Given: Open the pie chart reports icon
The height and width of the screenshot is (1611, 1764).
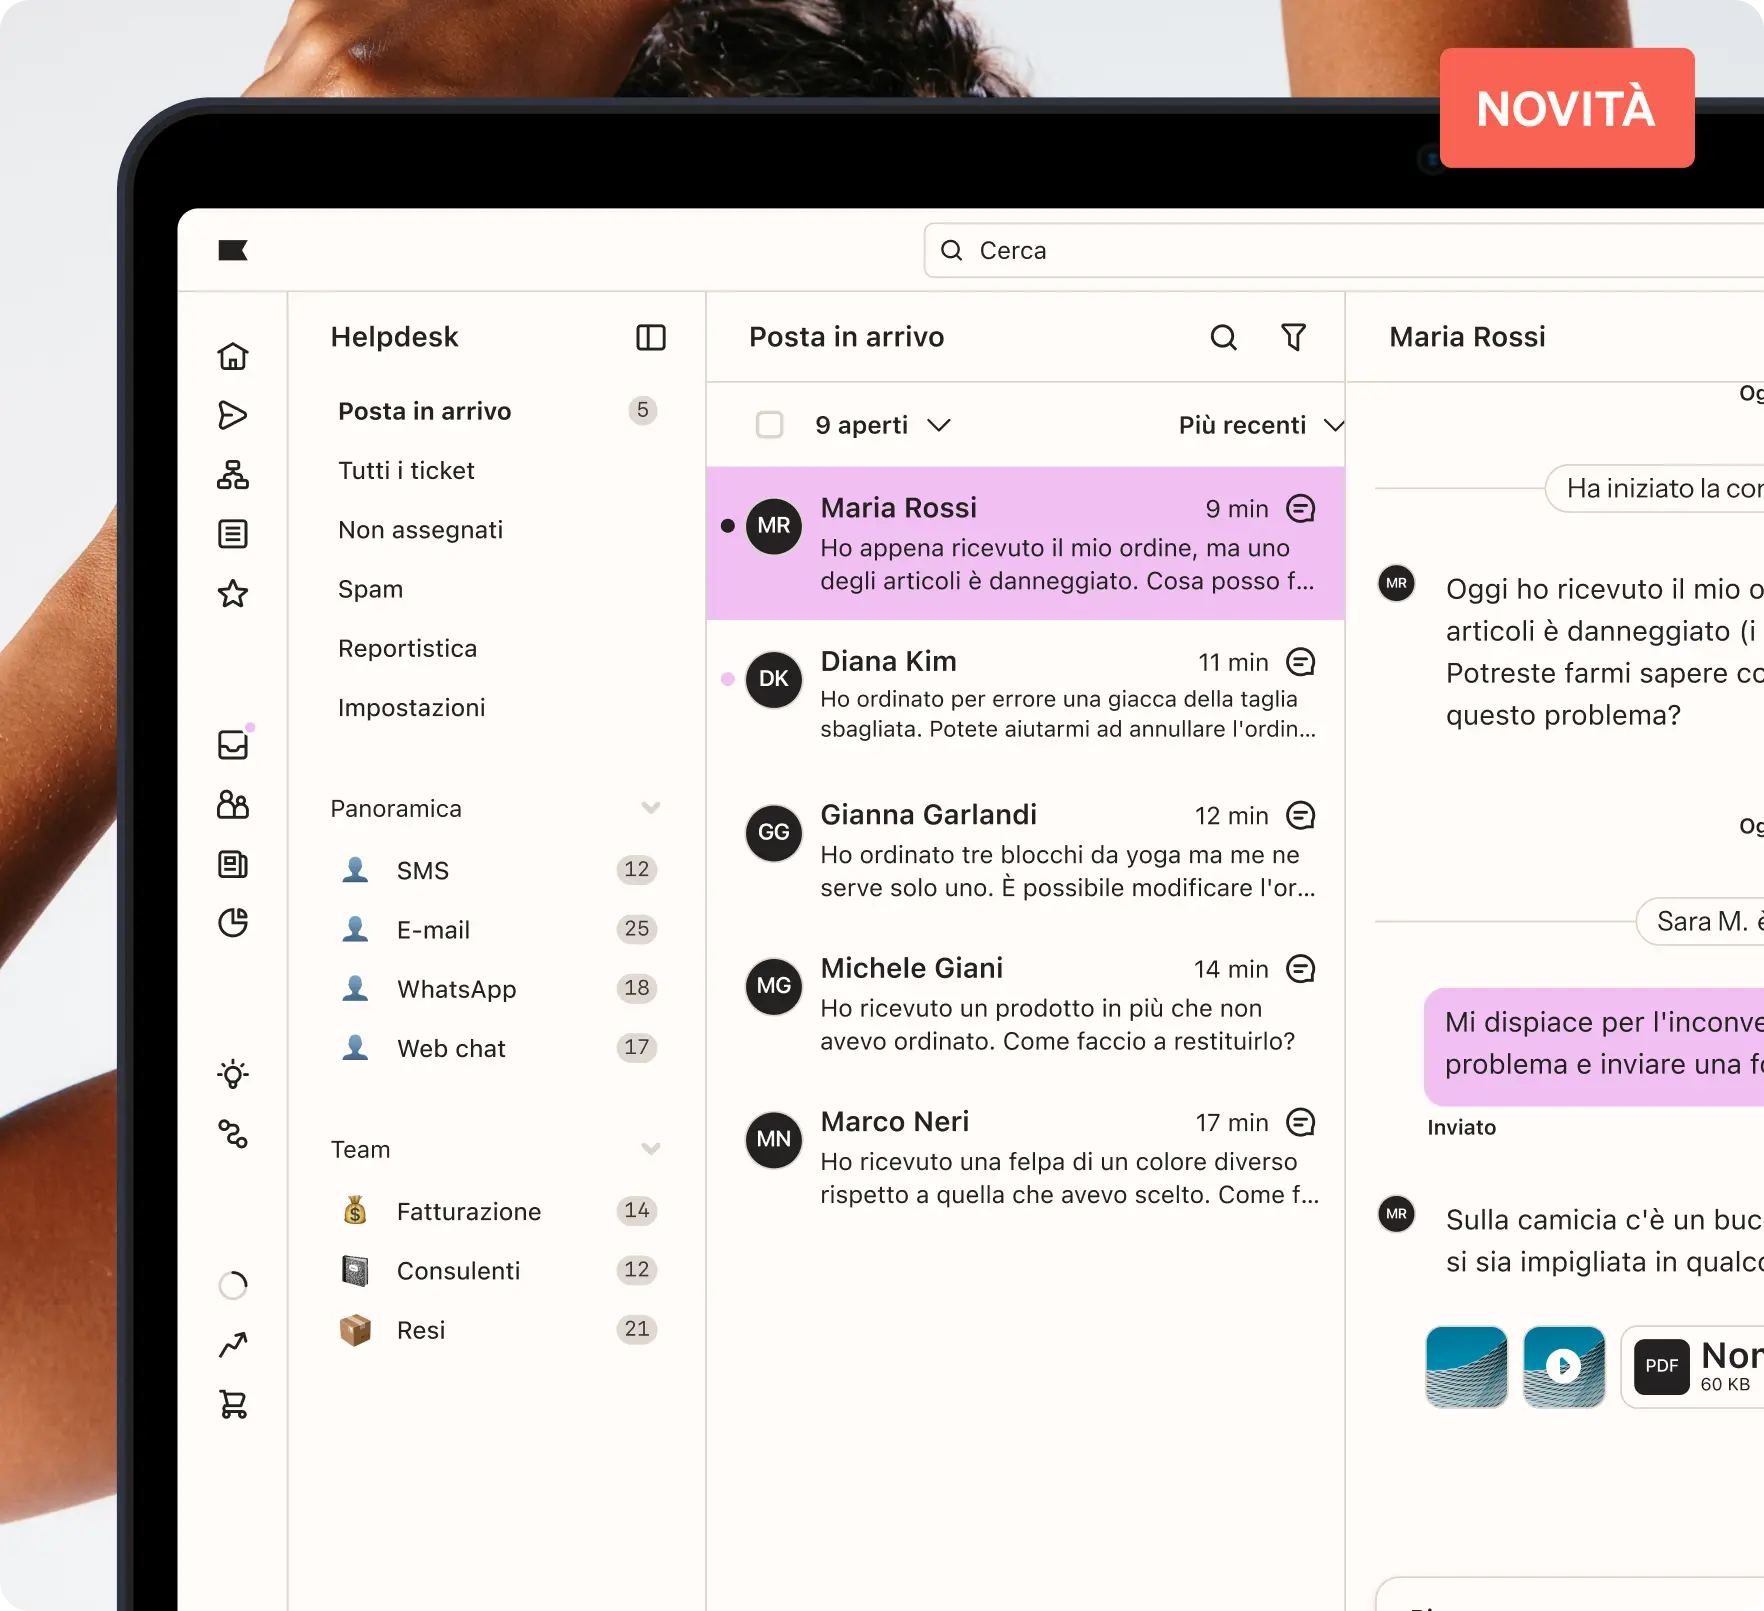Looking at the screenshot, I should click(x=233, y=923).
